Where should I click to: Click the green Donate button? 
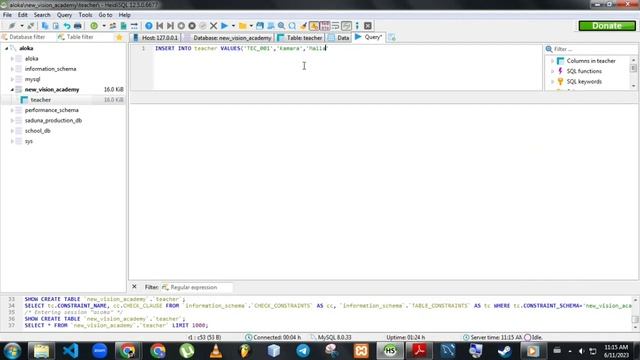pos(607,26)
